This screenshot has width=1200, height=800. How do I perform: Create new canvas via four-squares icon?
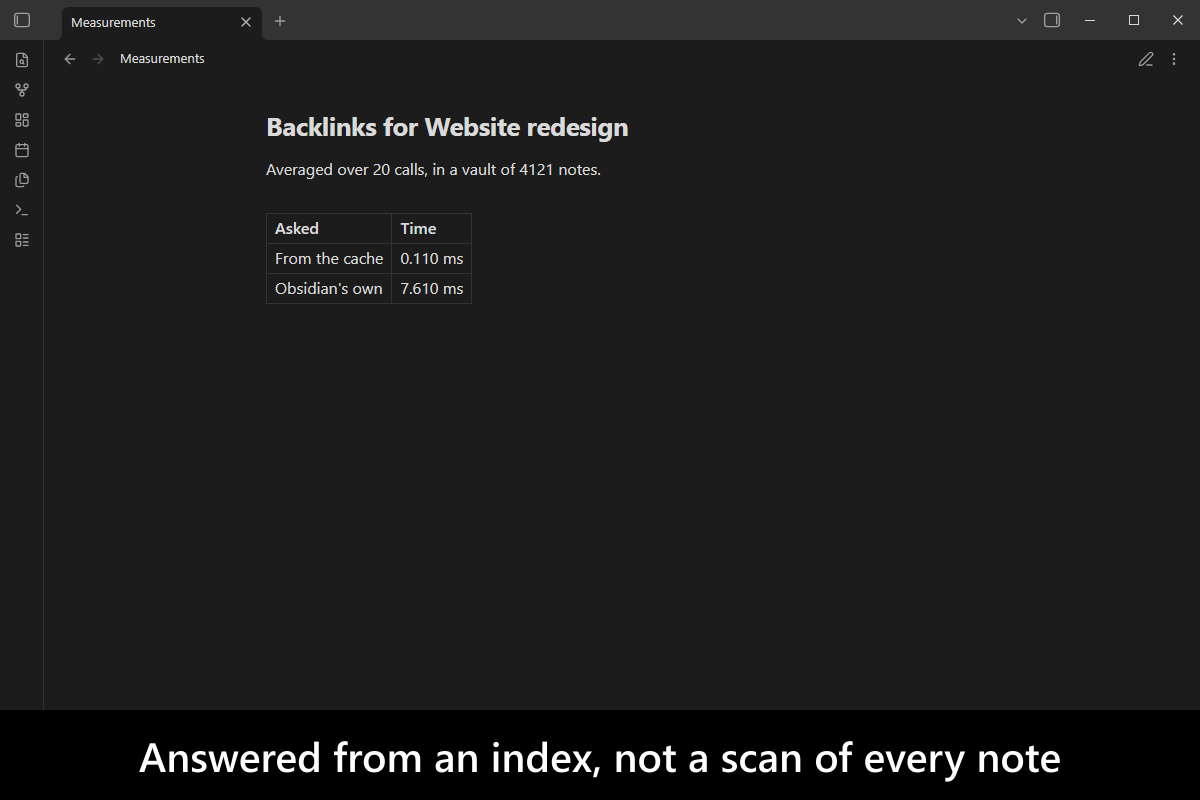22,120
